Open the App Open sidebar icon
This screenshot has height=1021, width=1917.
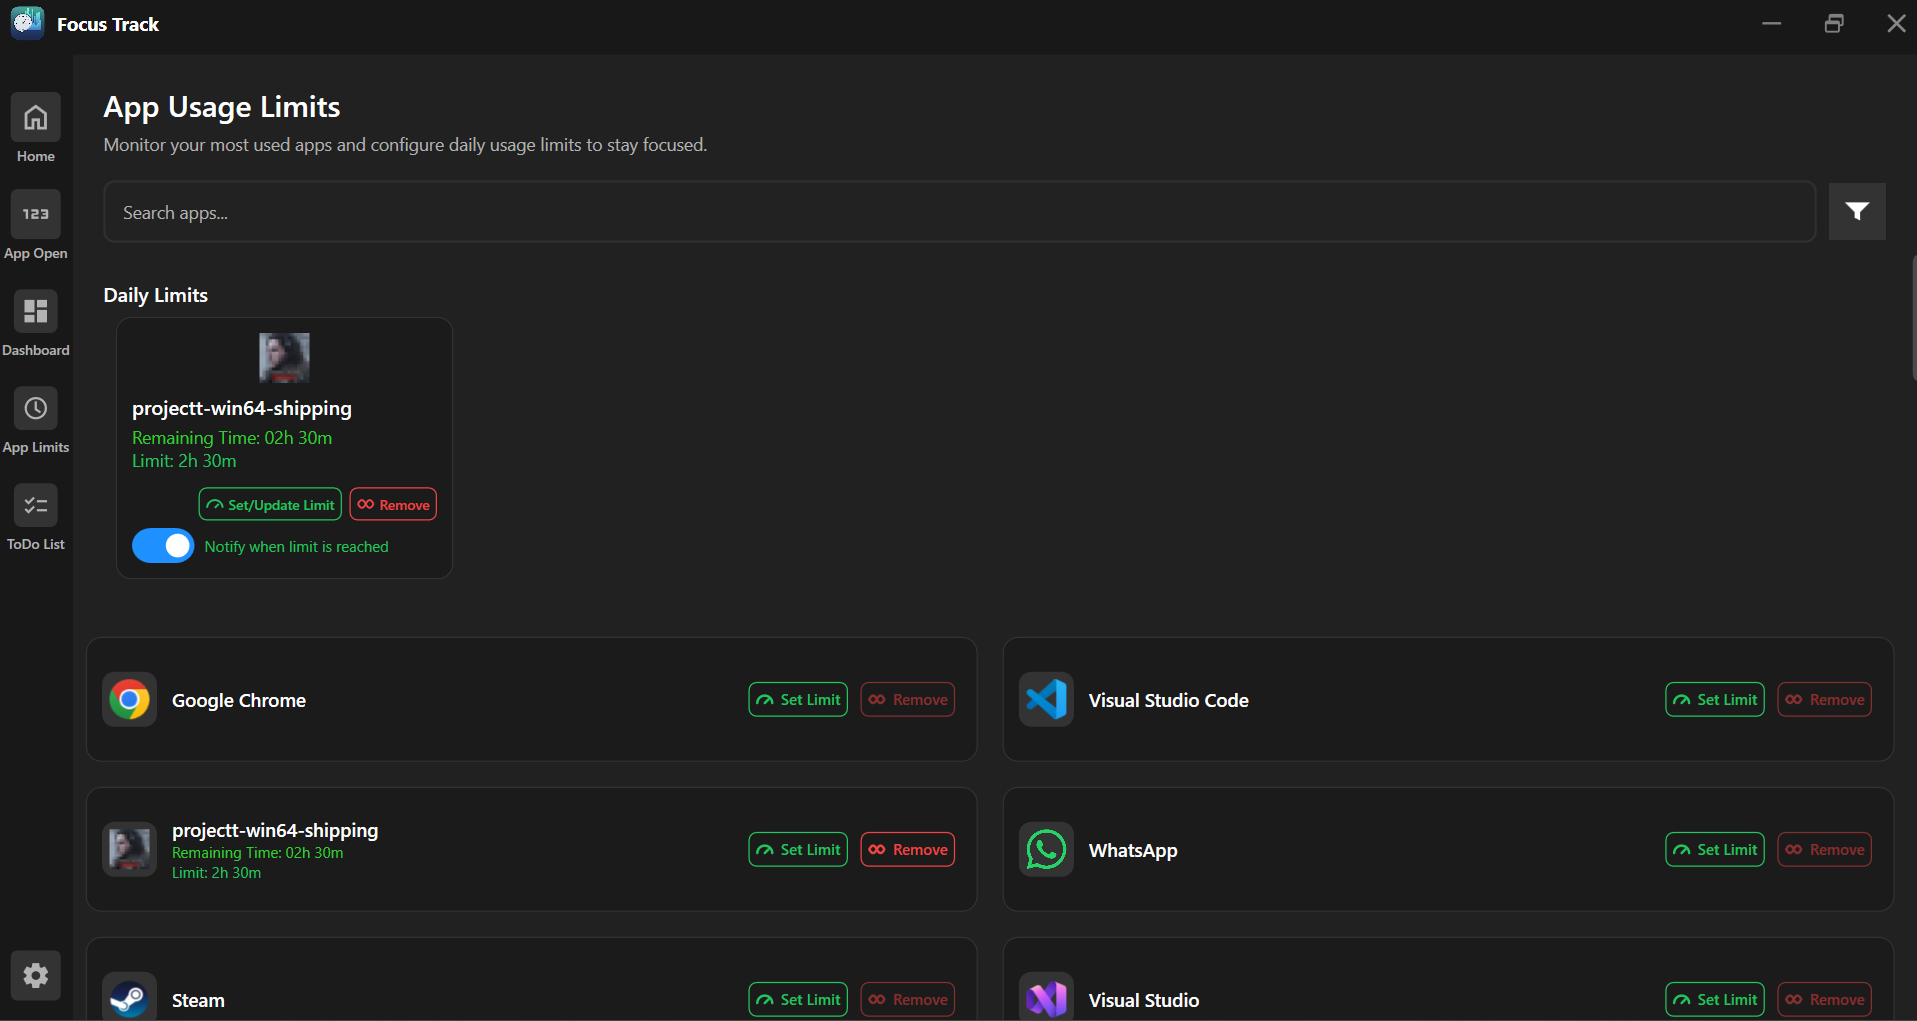click(x=35, y=214)
